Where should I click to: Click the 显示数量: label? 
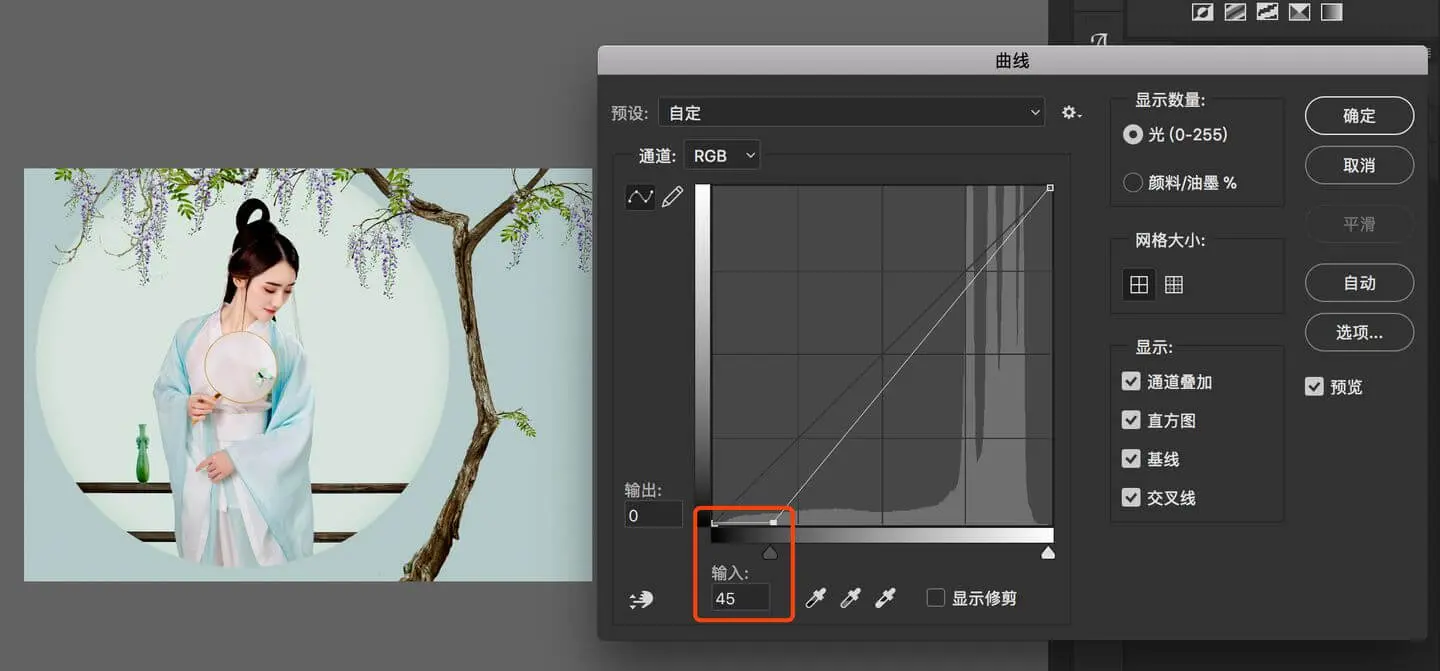(1170, 100)
